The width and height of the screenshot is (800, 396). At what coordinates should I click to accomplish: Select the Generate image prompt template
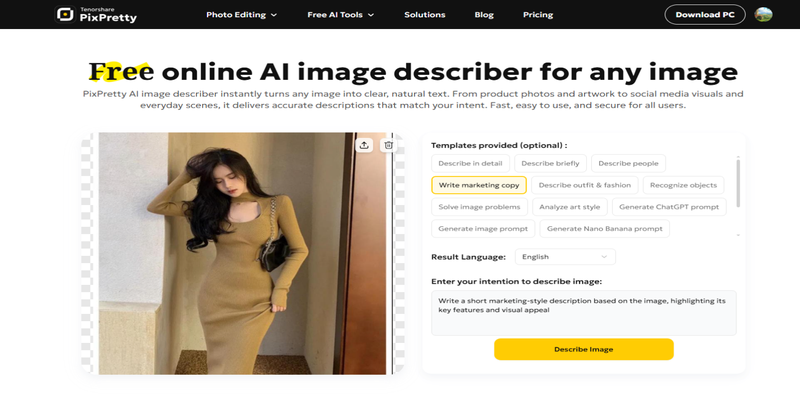(x=483, y=229)
